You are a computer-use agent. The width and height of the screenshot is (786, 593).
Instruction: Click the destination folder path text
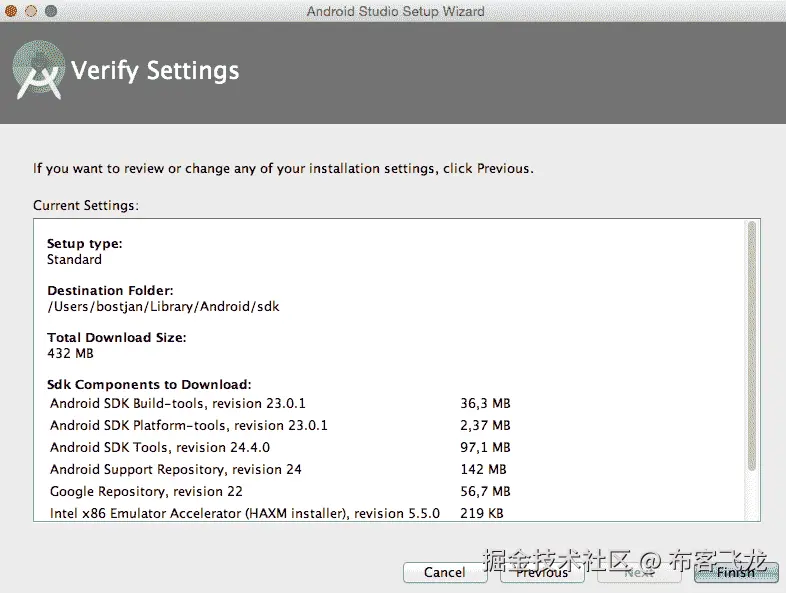163,307
